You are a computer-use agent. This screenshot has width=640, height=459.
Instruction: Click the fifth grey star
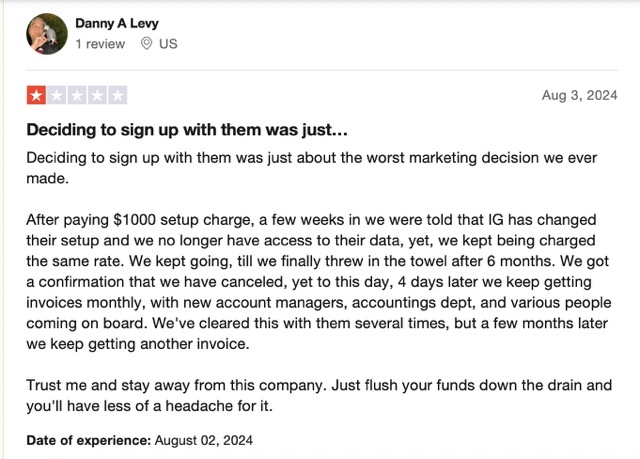118,95
